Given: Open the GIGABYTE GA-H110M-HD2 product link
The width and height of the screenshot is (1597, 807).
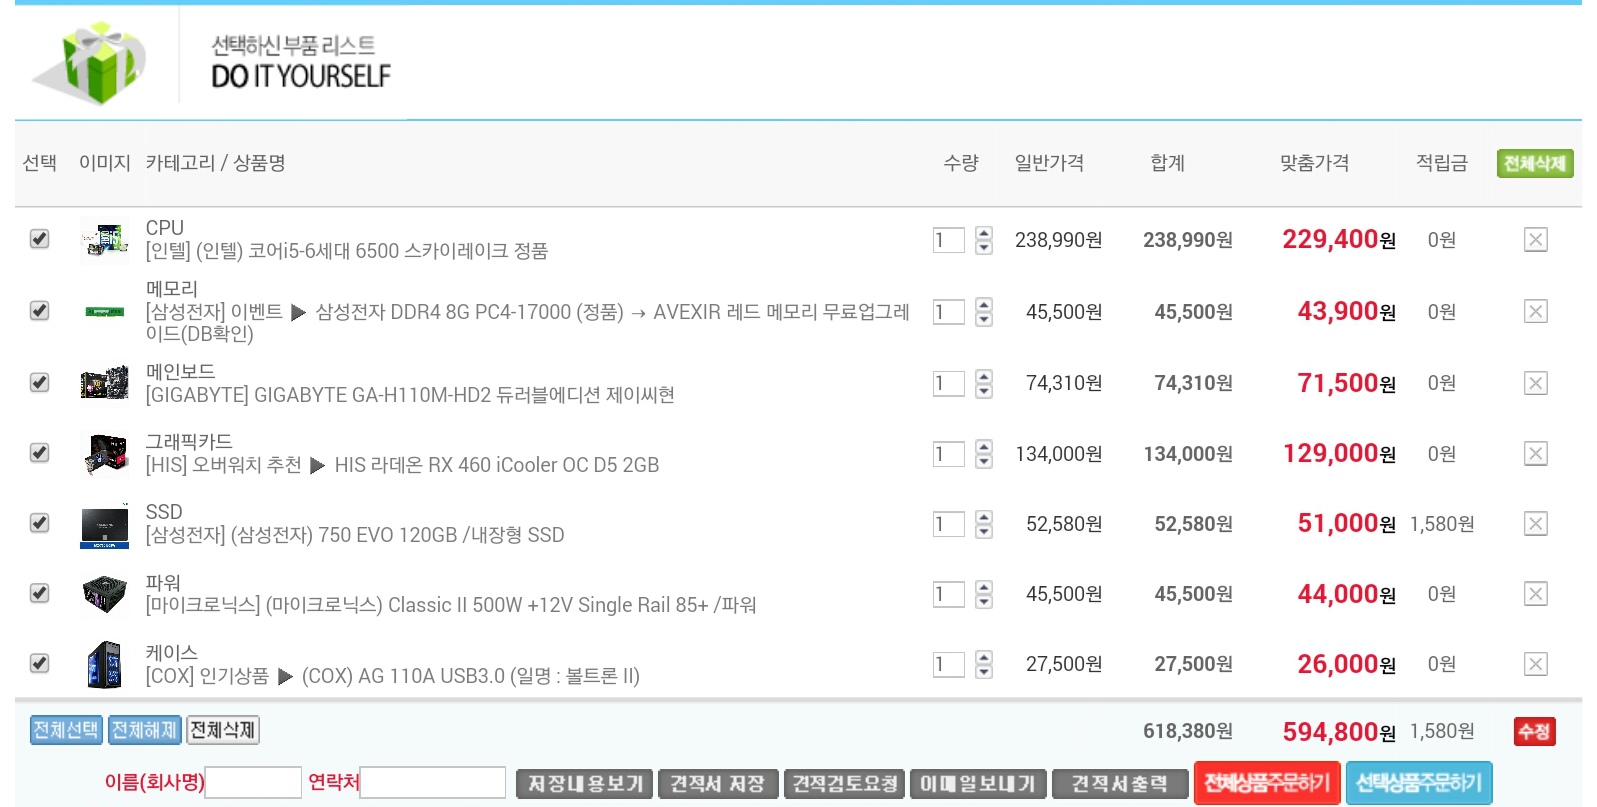Looking at the screenshot, I should coord(410,395).
